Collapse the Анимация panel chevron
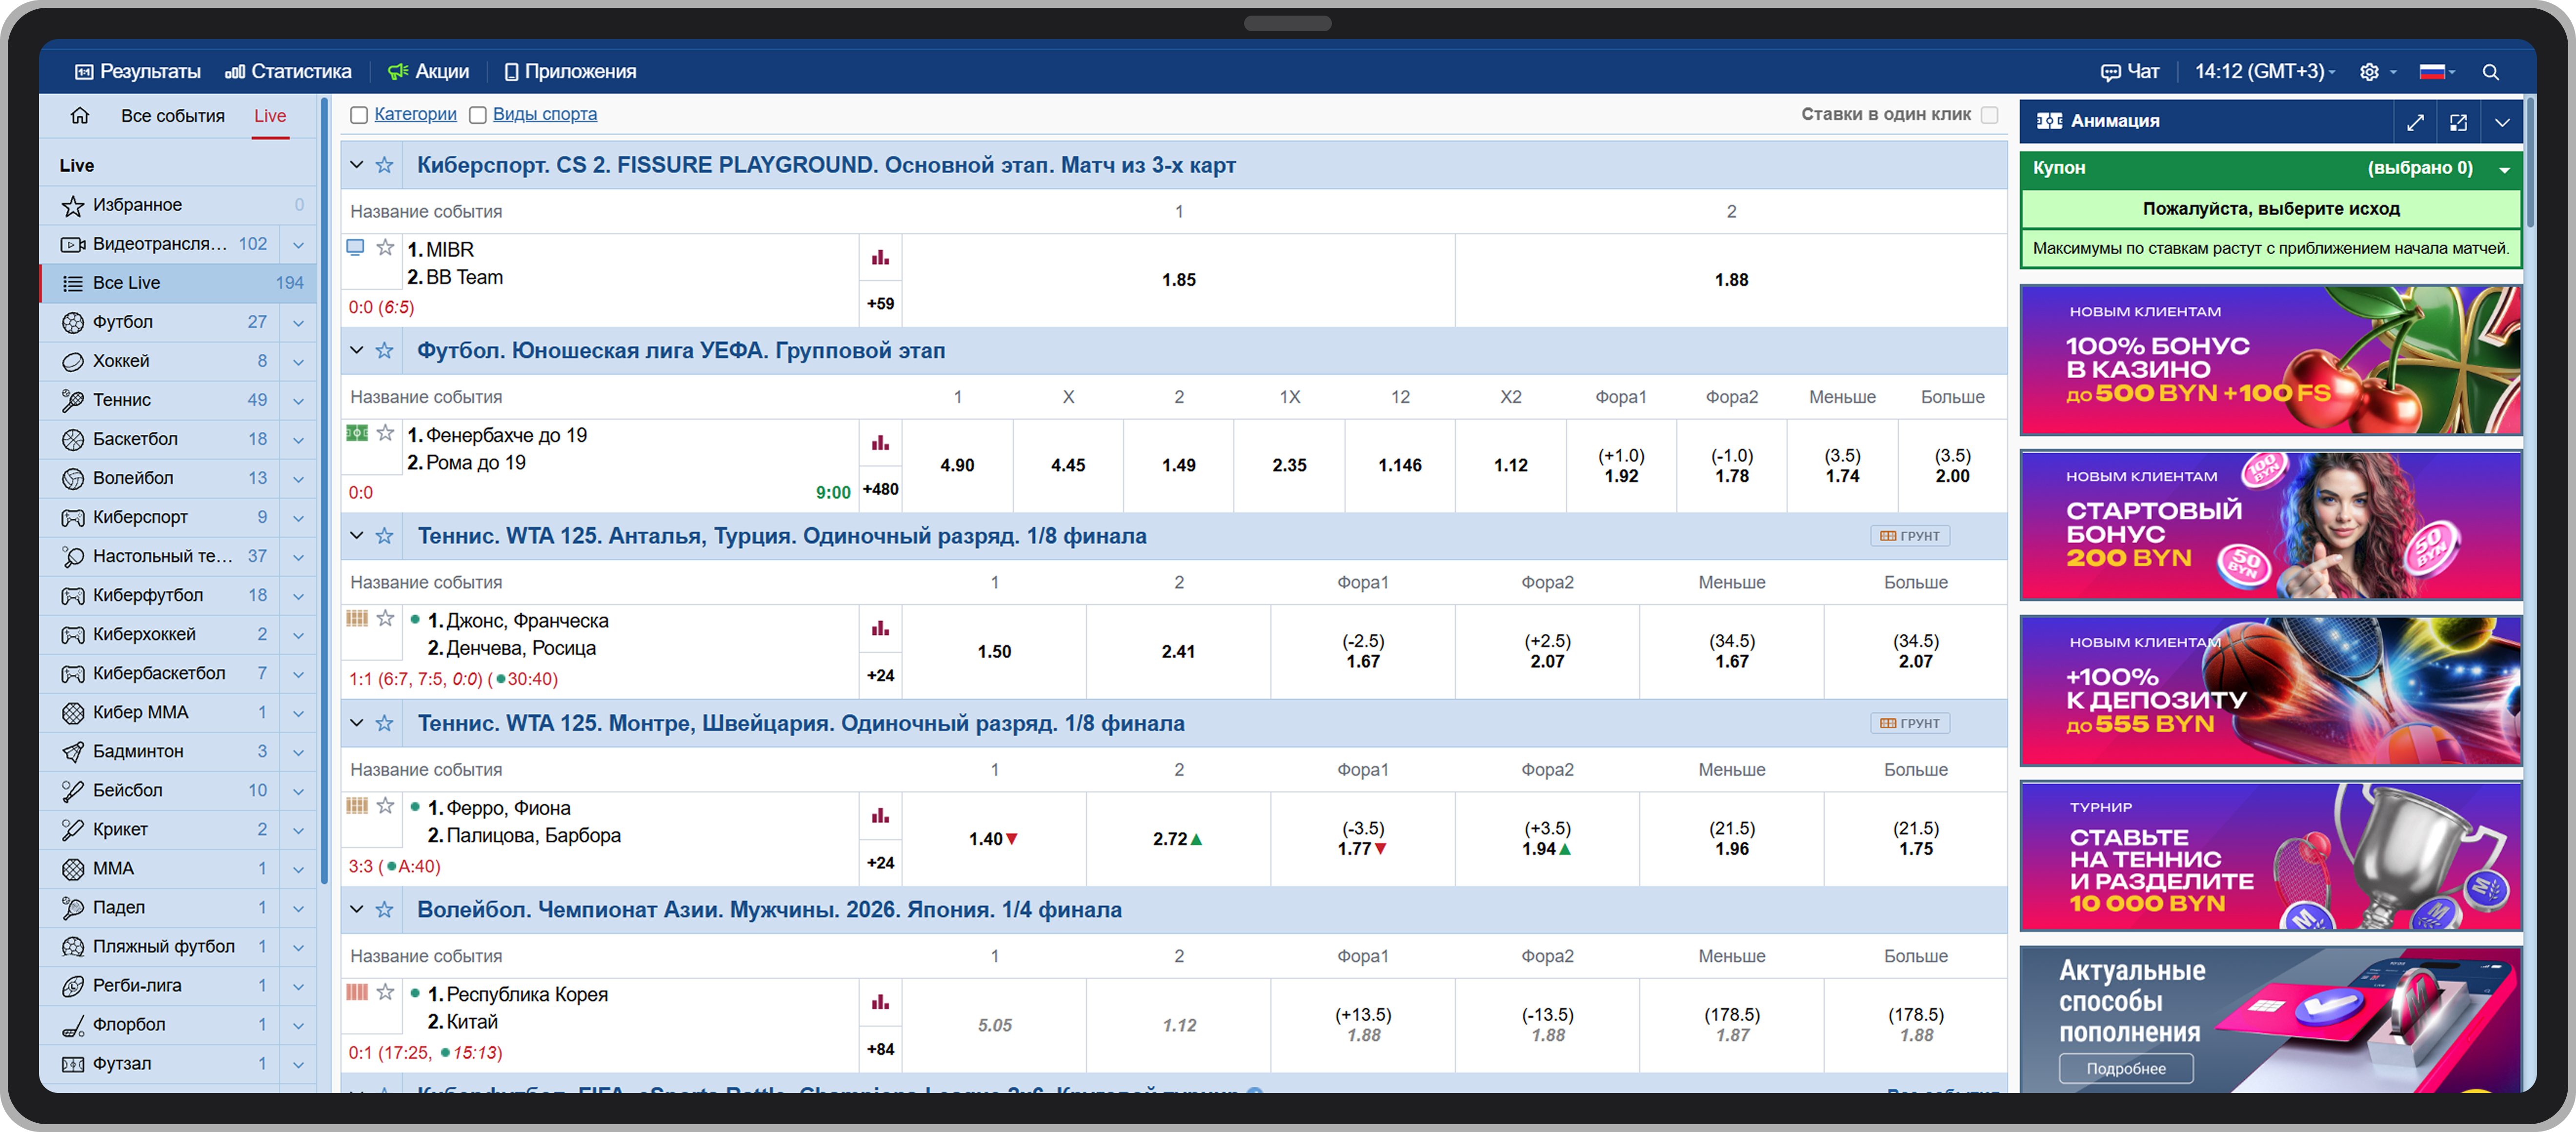The width and height of the screenshot is (2576, 1132). tap(2501, 122)
